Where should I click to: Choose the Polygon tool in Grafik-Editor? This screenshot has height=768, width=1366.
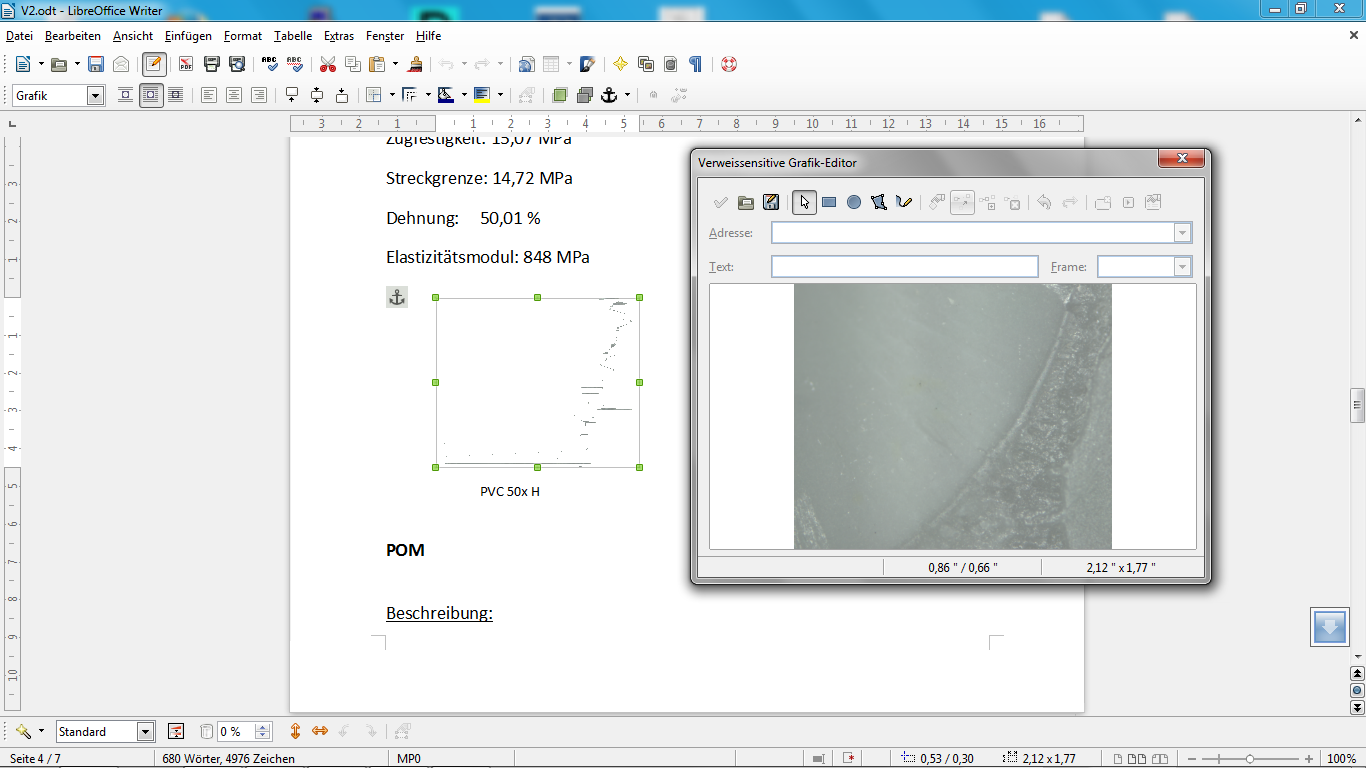(879, 202)
